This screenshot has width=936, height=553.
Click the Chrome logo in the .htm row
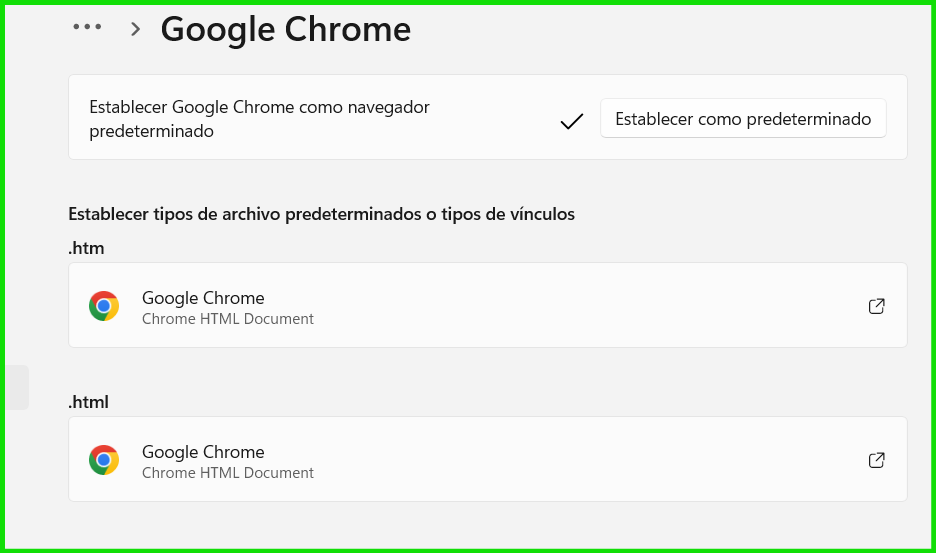click(x=104, y=306)
